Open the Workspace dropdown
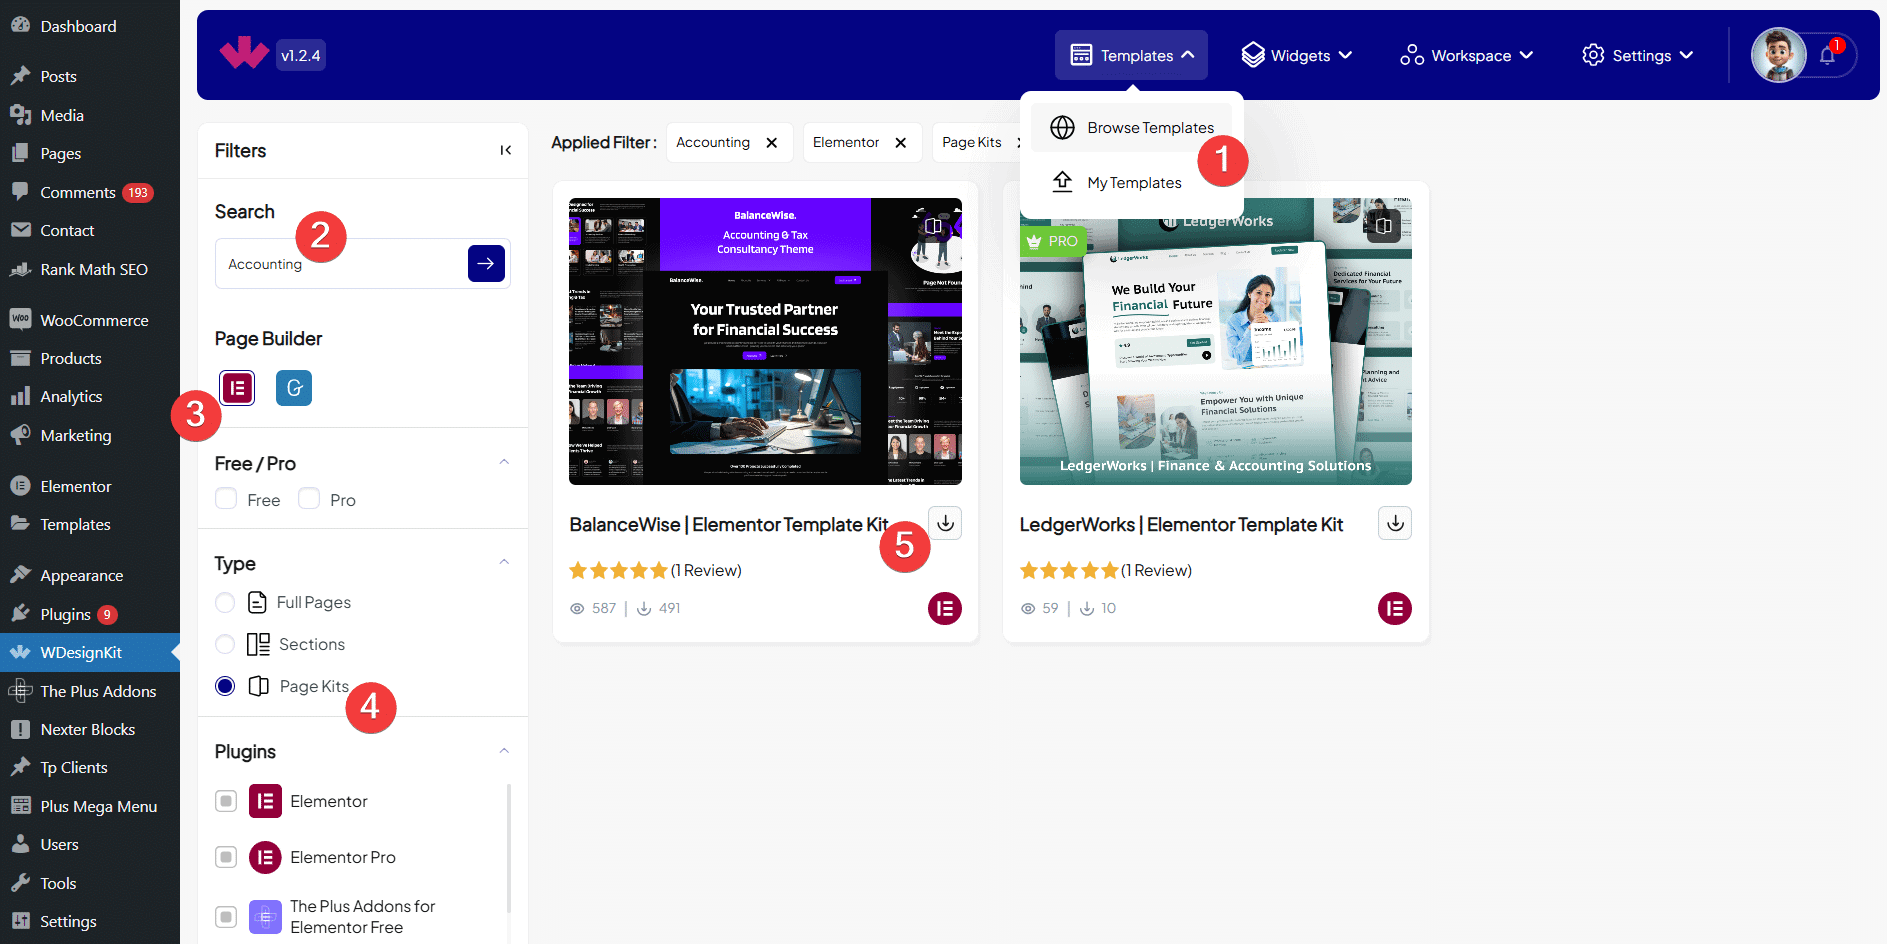The width and height of the screenshot is (1887, 944). pos(1467,56)
